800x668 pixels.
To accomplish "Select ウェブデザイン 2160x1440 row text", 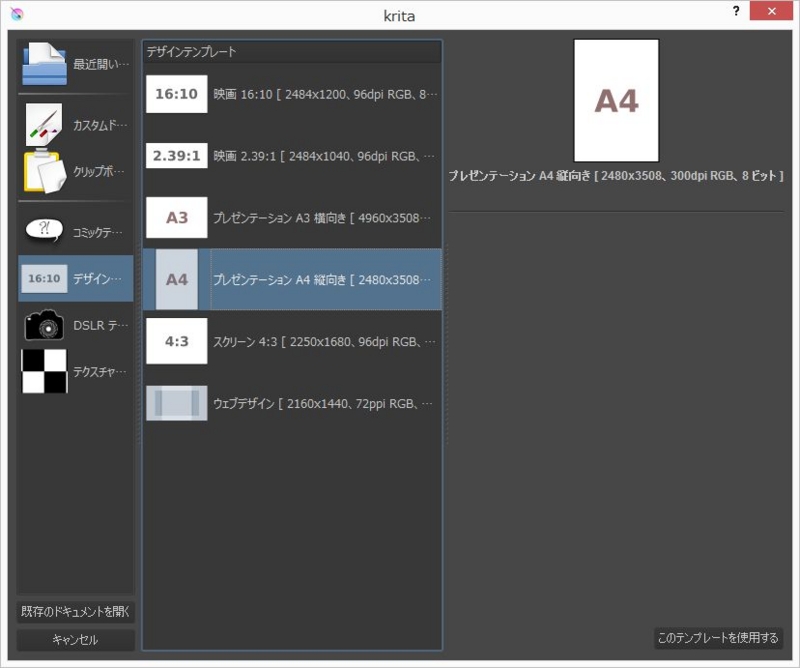I will click(x=322, y=404).
